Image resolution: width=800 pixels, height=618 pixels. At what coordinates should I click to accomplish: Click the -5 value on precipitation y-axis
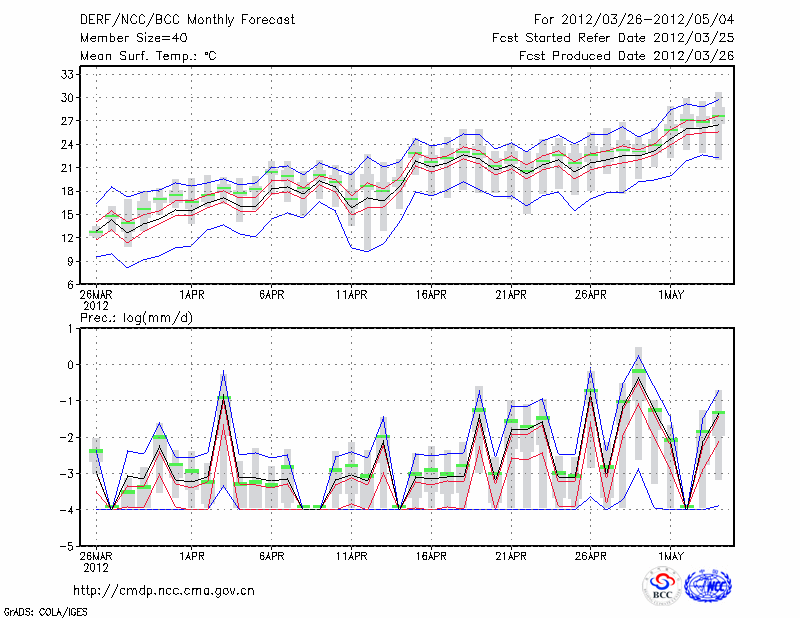(67, 547)
